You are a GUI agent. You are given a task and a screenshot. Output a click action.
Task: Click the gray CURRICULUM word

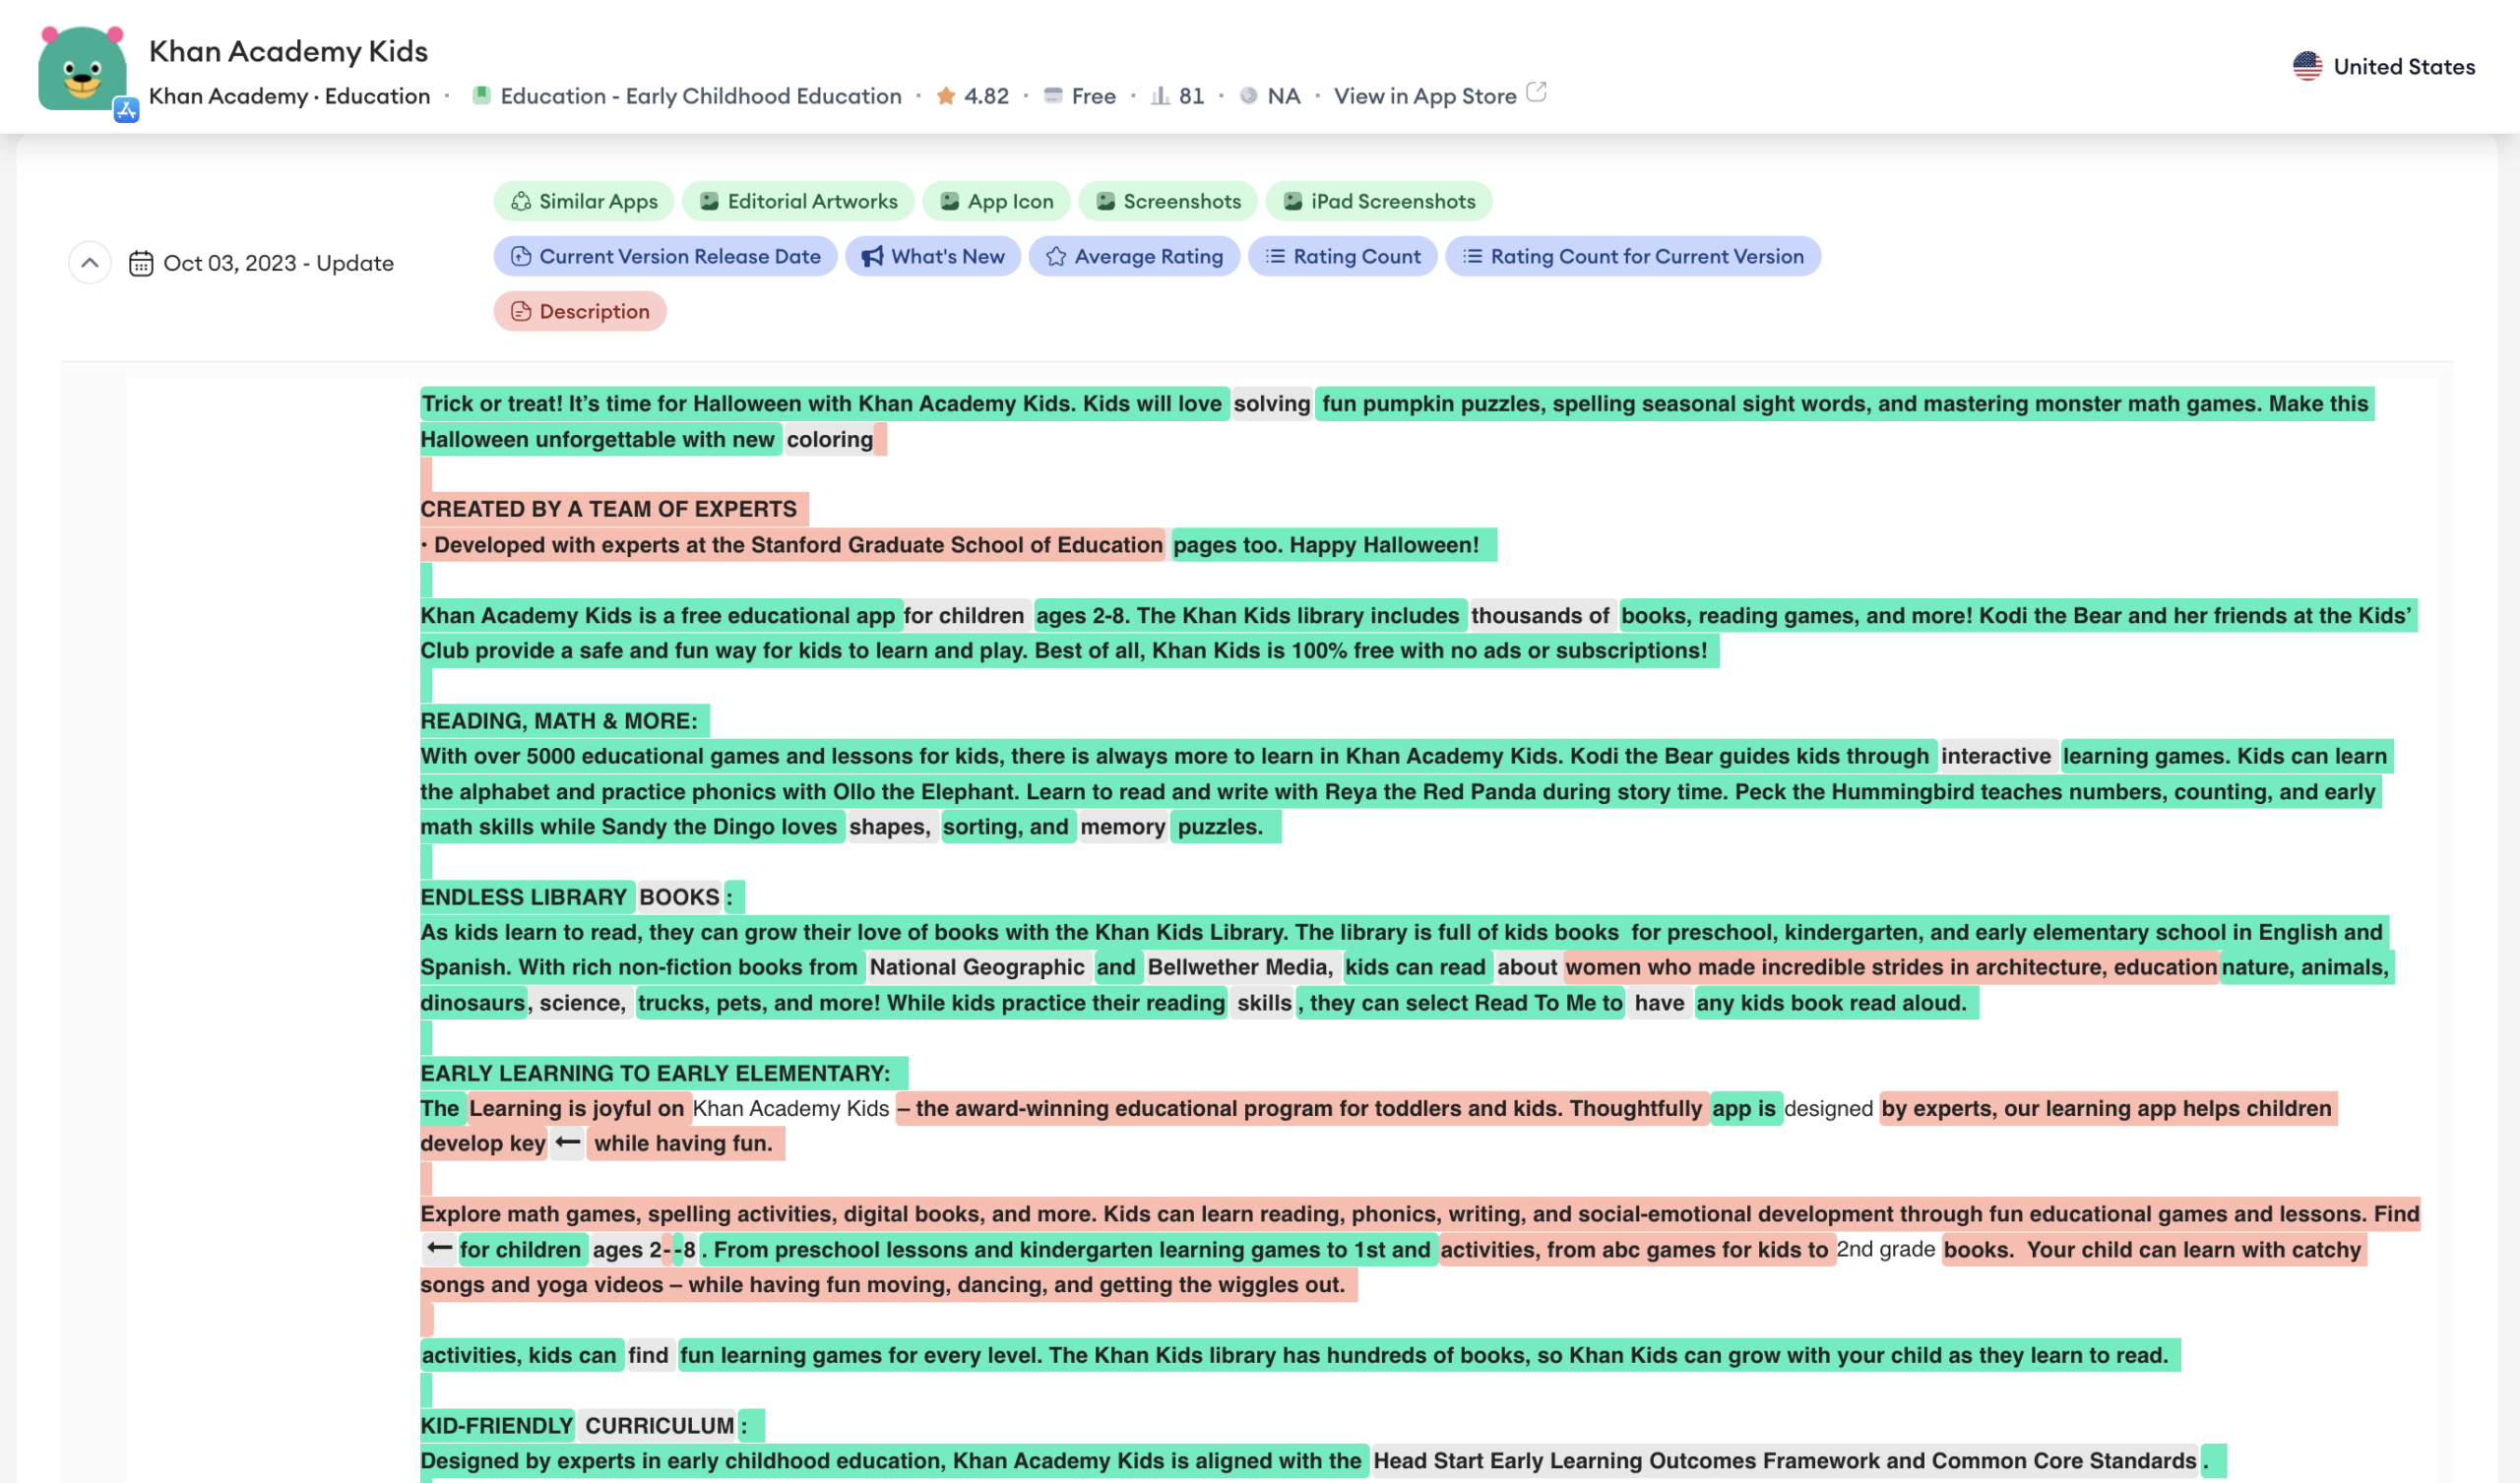[x=659, y=1426]
